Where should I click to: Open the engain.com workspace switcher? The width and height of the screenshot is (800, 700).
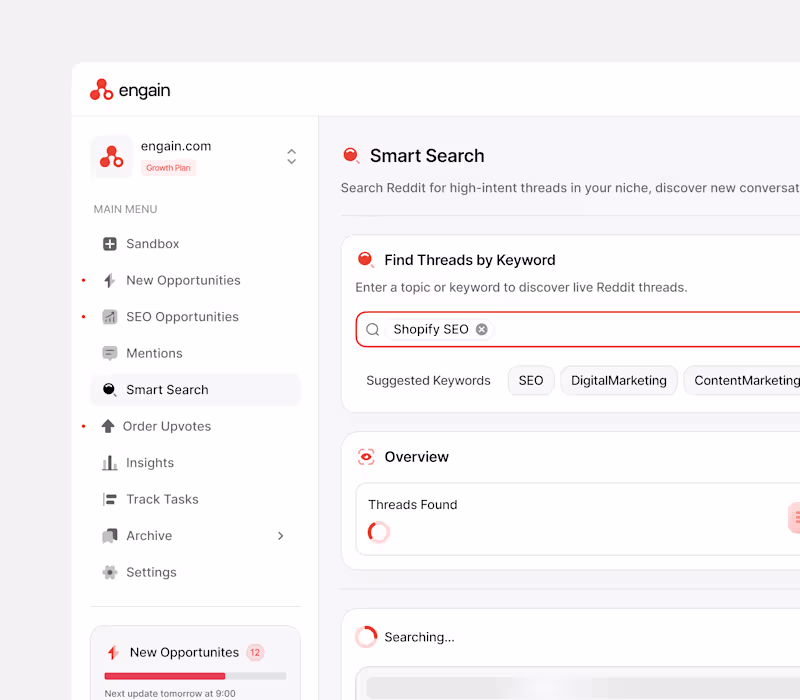[291, 156]
